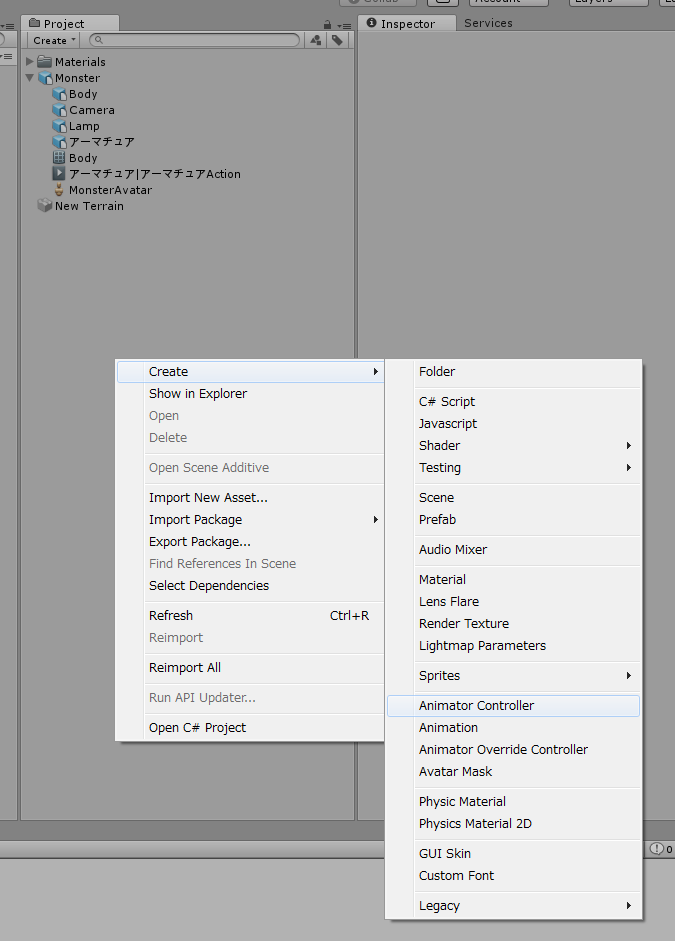675x941 pixels.
Task: Collapse the Monster asset arrow
Action: click(29, 78)
